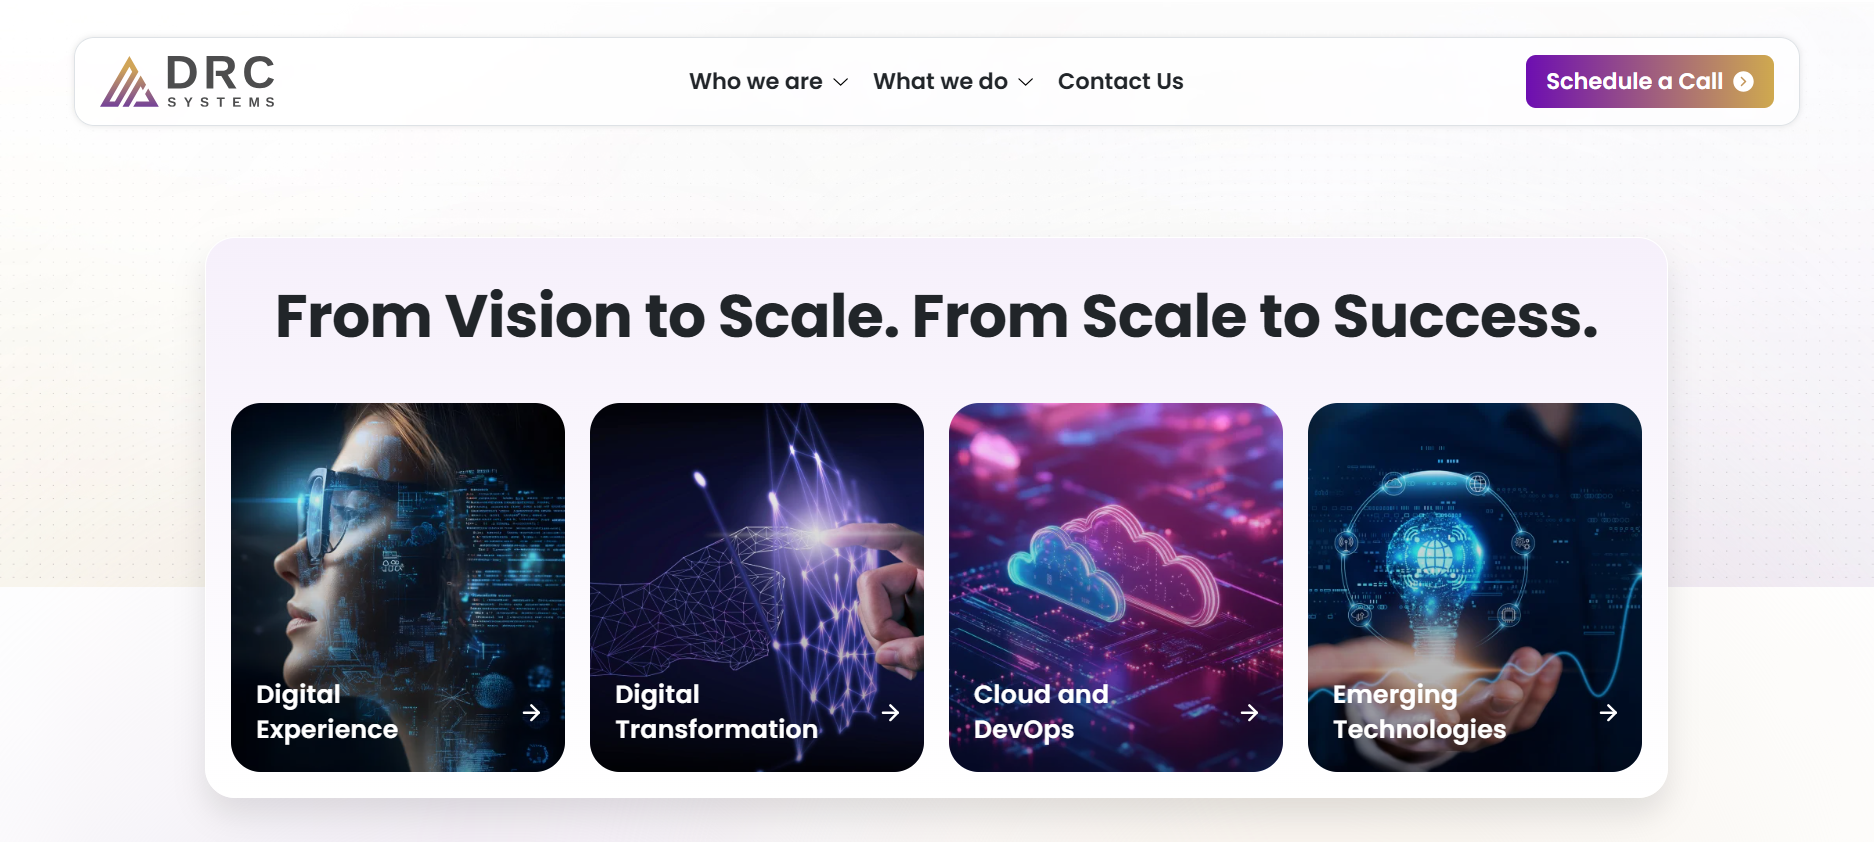Select the Cloud and DevOps card image
Screen dimensions: 1874x842
(x=1115, y=540)
